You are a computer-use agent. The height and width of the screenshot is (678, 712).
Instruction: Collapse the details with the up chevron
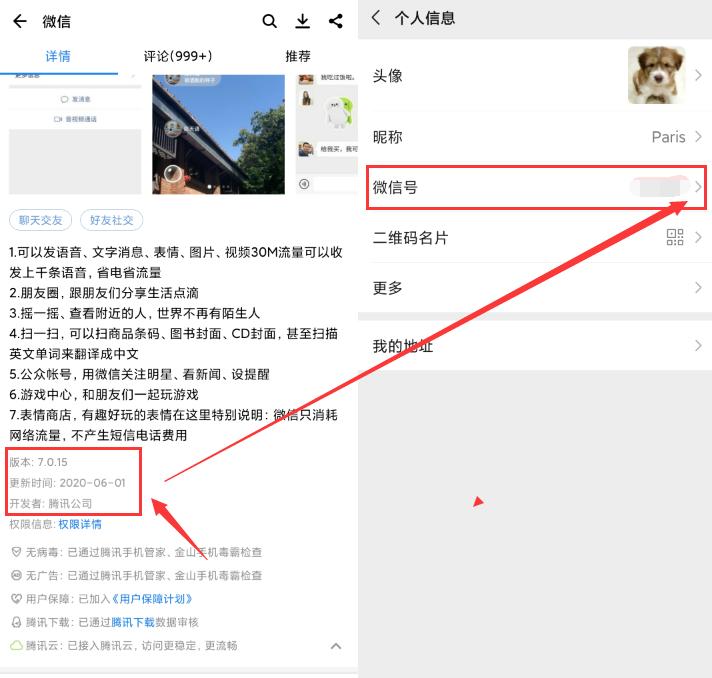click(336, 646)
